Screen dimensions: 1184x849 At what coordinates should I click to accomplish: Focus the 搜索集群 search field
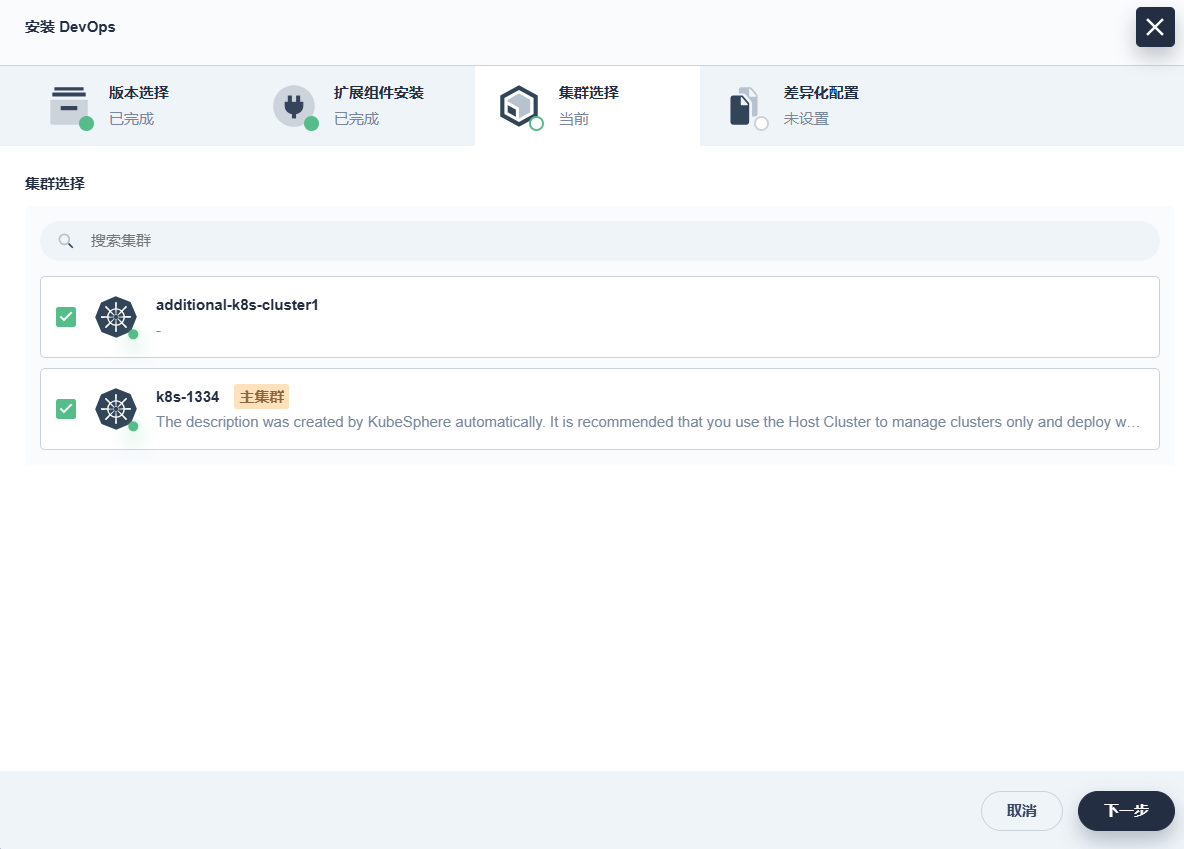pyautogui.click(x=600, y=241)
